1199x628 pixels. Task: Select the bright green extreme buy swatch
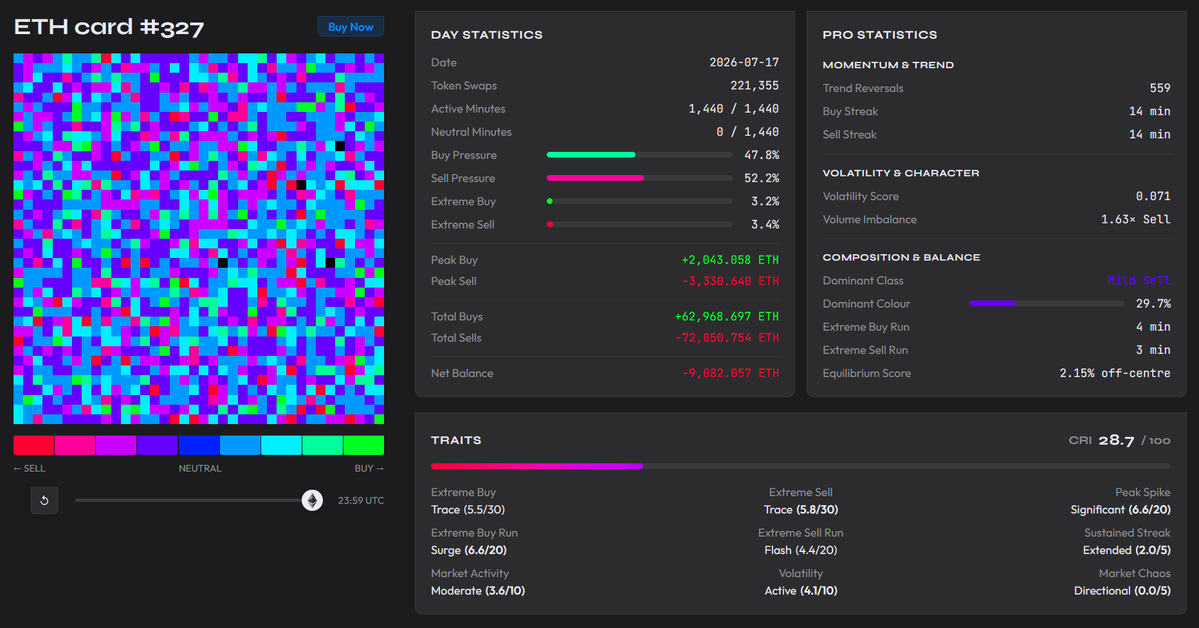click(x=364, y=445)
